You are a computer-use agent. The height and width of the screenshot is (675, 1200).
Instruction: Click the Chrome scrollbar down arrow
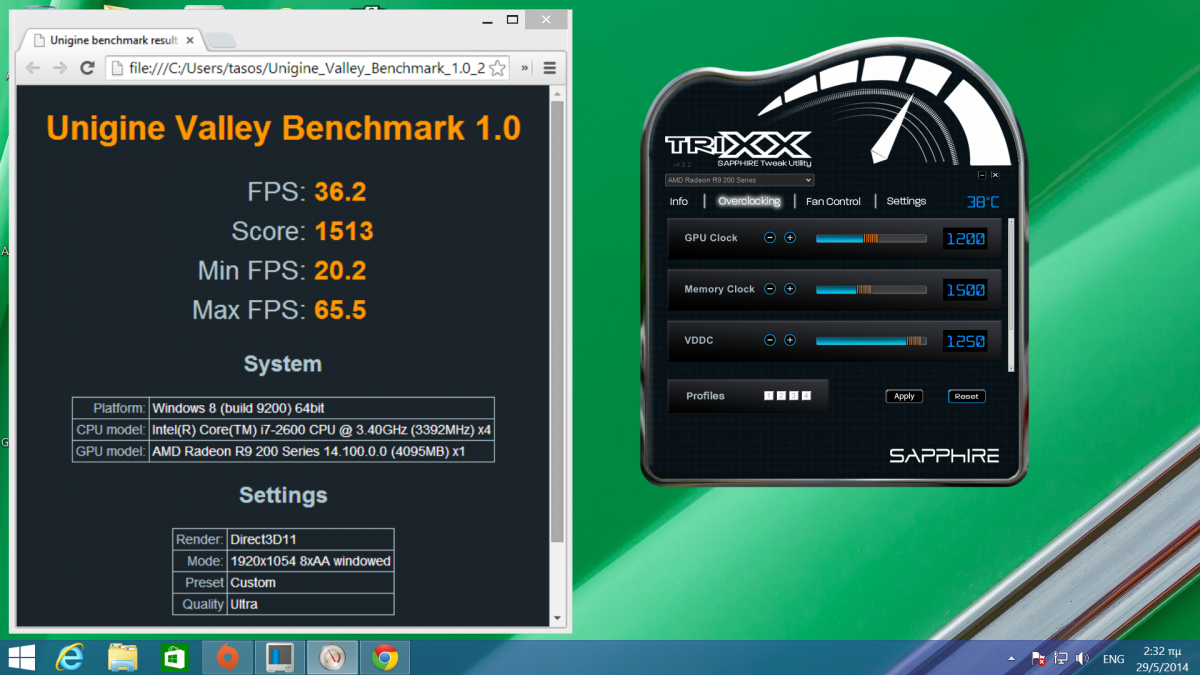[557, 619]
